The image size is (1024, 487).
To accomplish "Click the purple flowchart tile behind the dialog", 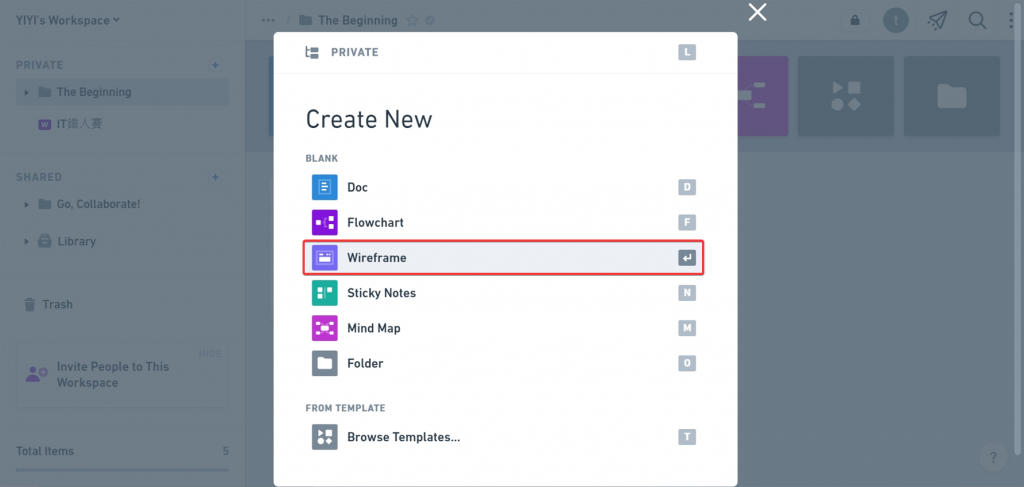I will (x=763, y=96).
